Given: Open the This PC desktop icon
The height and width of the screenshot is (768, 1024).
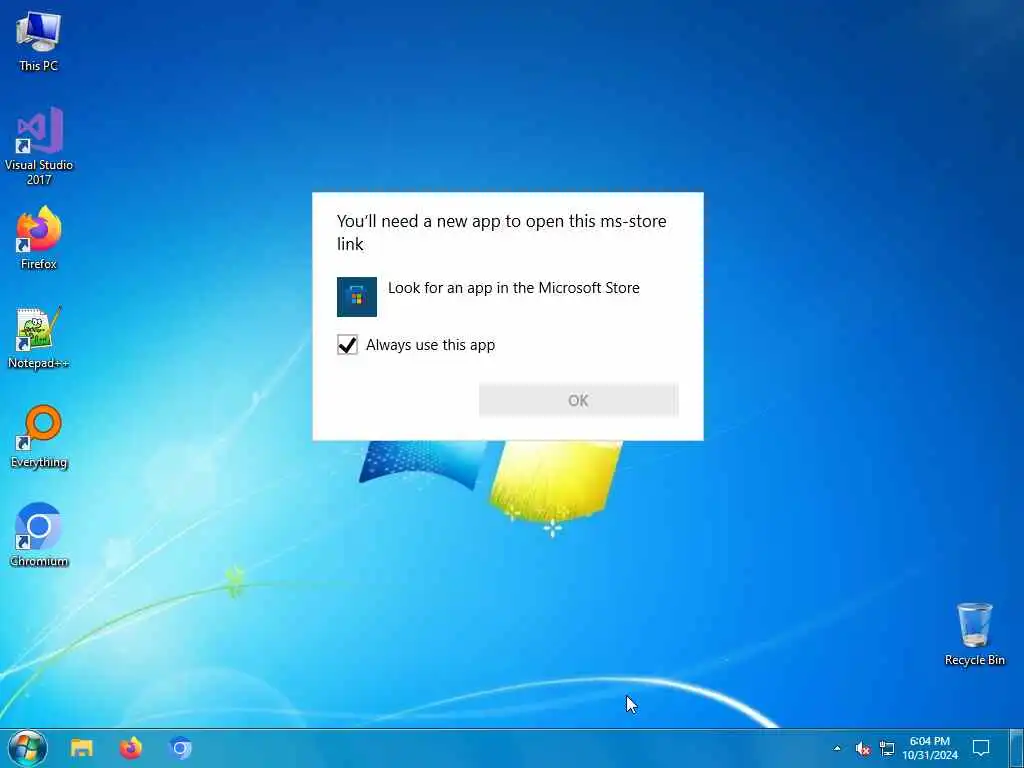Looking at the screenshot, I should click(39, 40).
